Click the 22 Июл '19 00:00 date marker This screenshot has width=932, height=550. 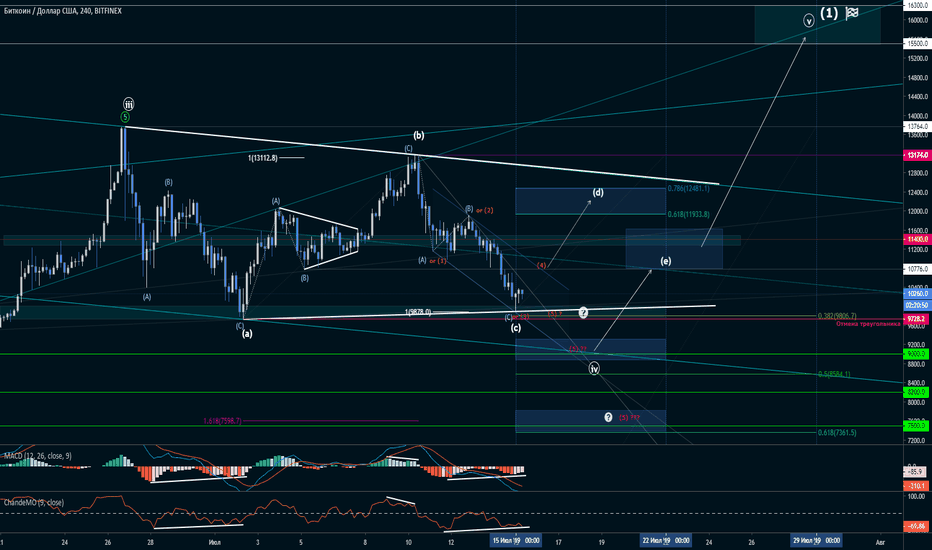[x=666, y=540]
